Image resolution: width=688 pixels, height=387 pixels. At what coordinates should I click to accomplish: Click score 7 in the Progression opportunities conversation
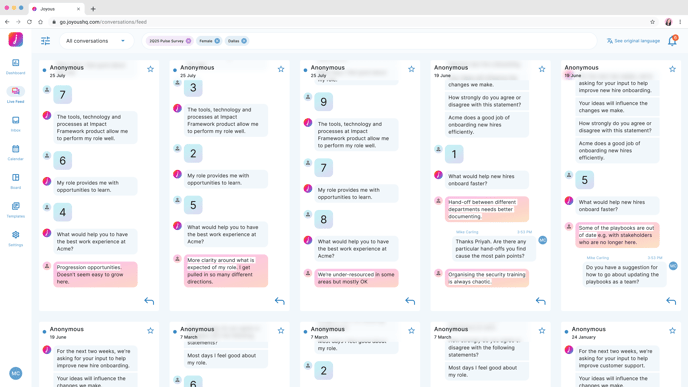pyautogui.click(x=62, y=95)
